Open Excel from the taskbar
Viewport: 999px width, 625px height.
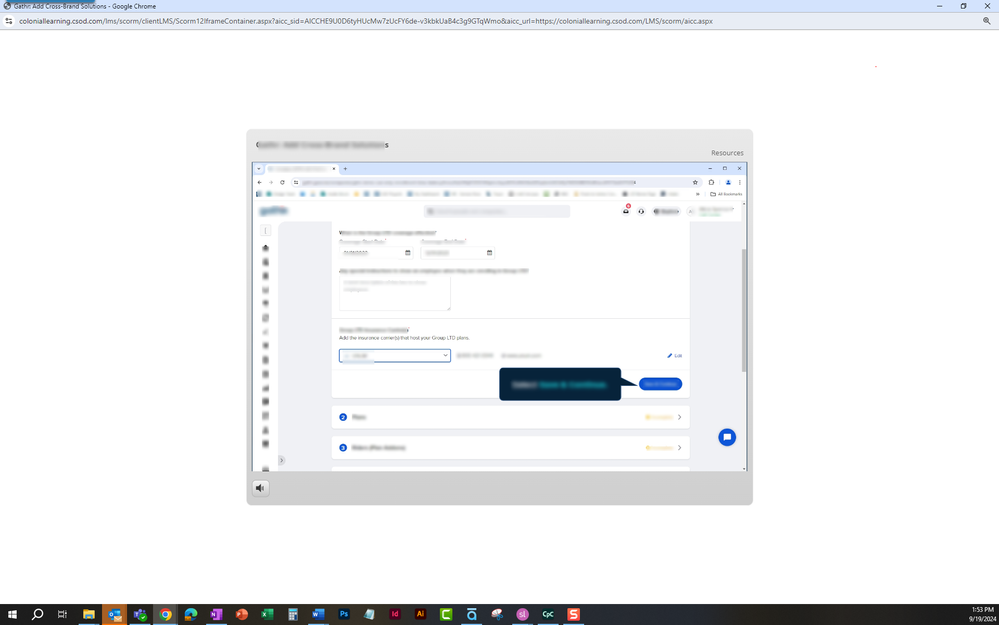267,614
